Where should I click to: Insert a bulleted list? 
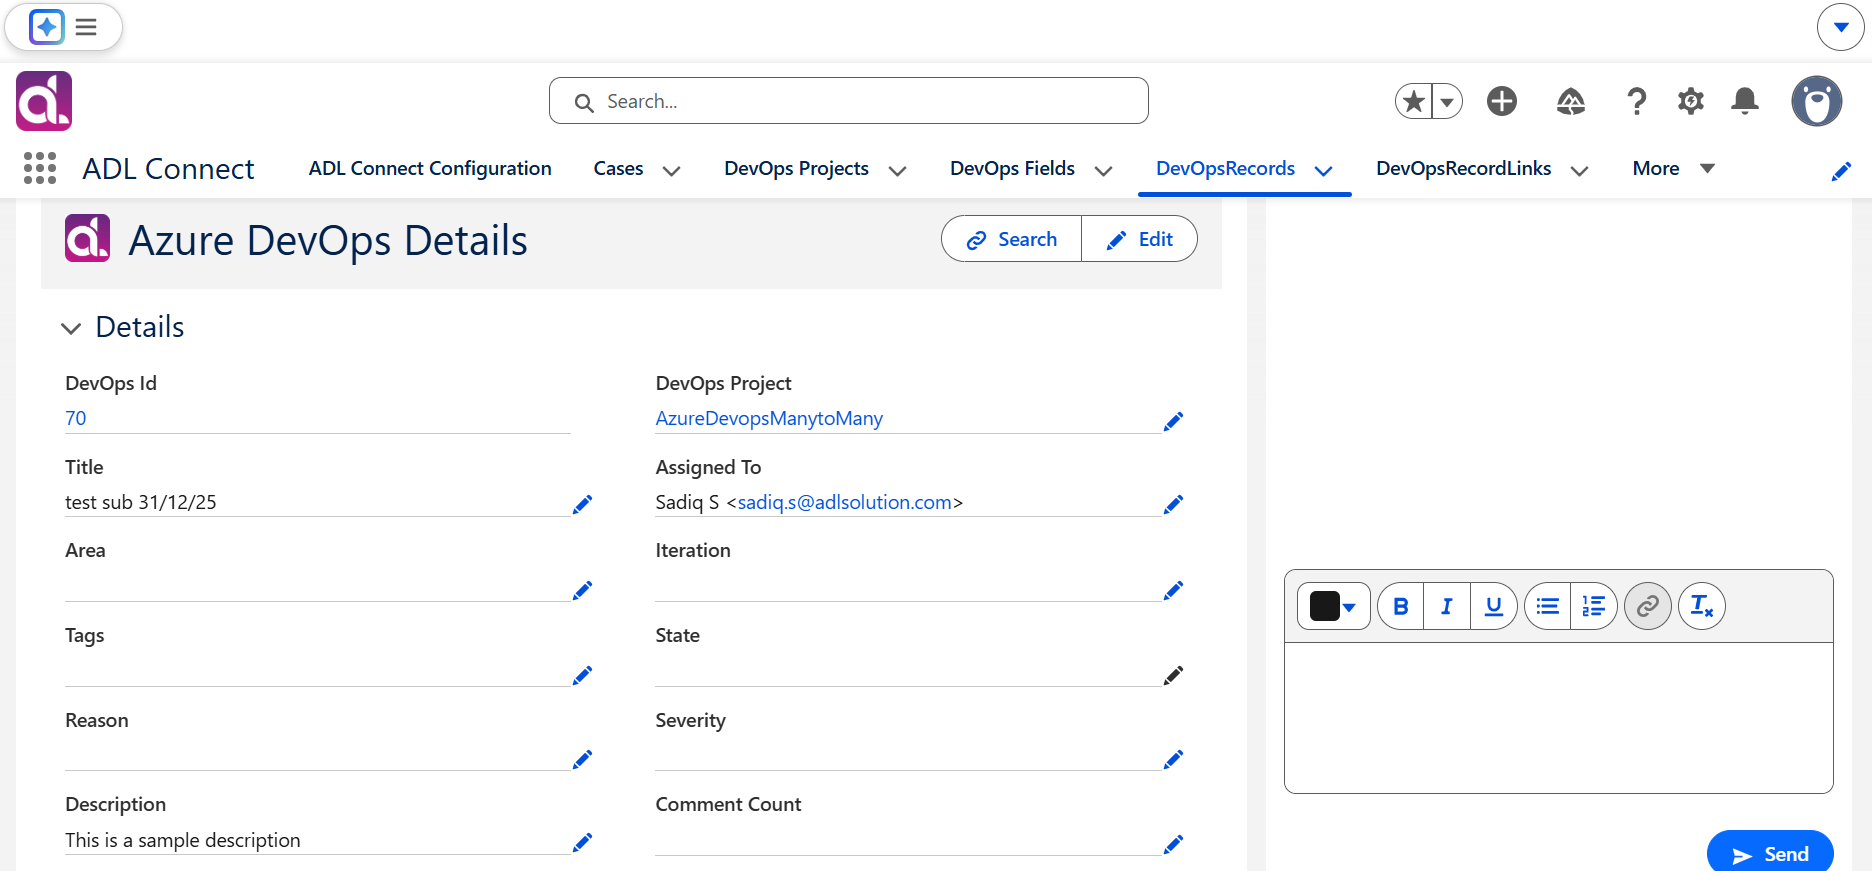click(1548, 606)
